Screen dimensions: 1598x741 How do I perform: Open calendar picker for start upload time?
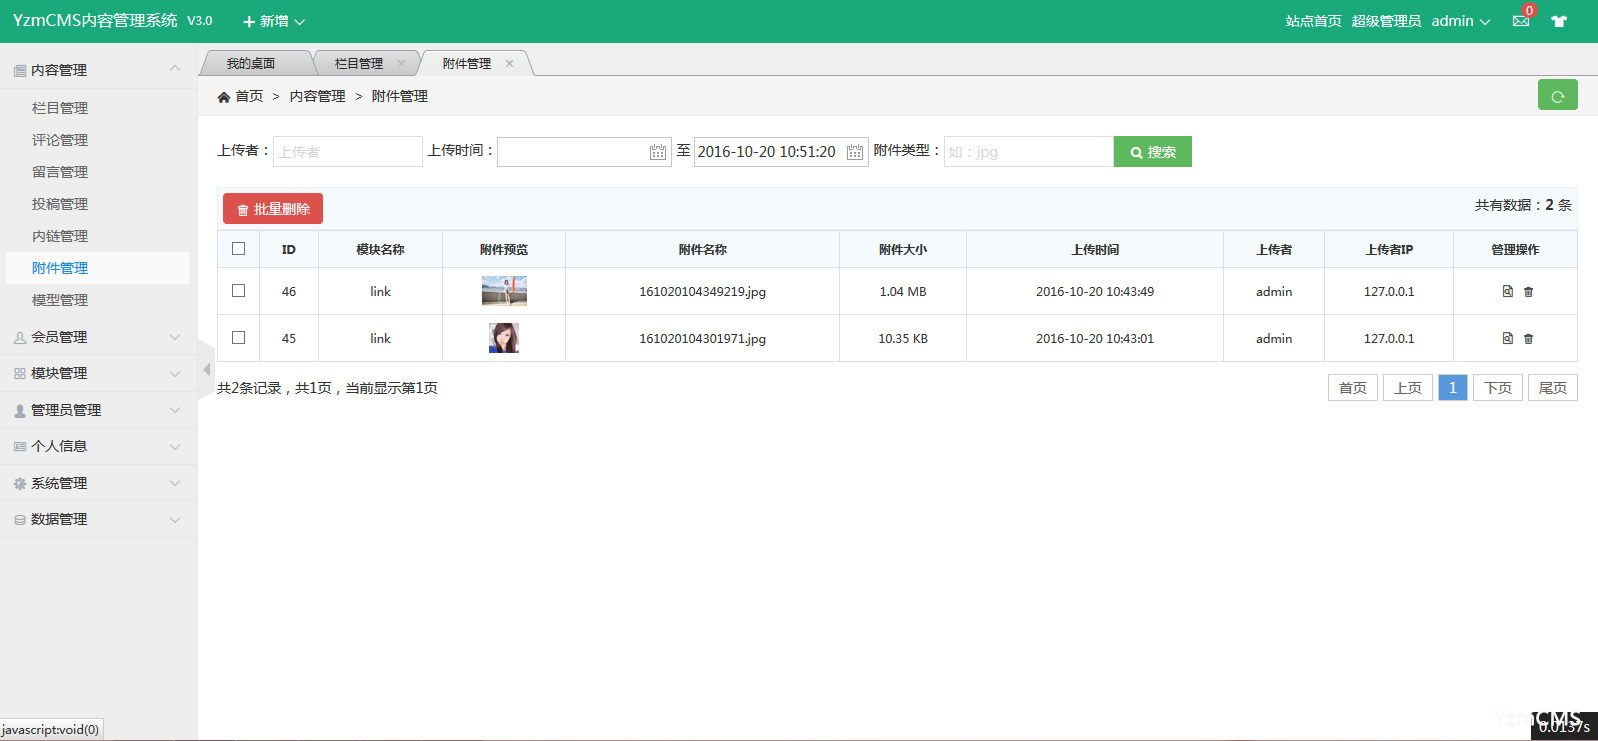657,152
